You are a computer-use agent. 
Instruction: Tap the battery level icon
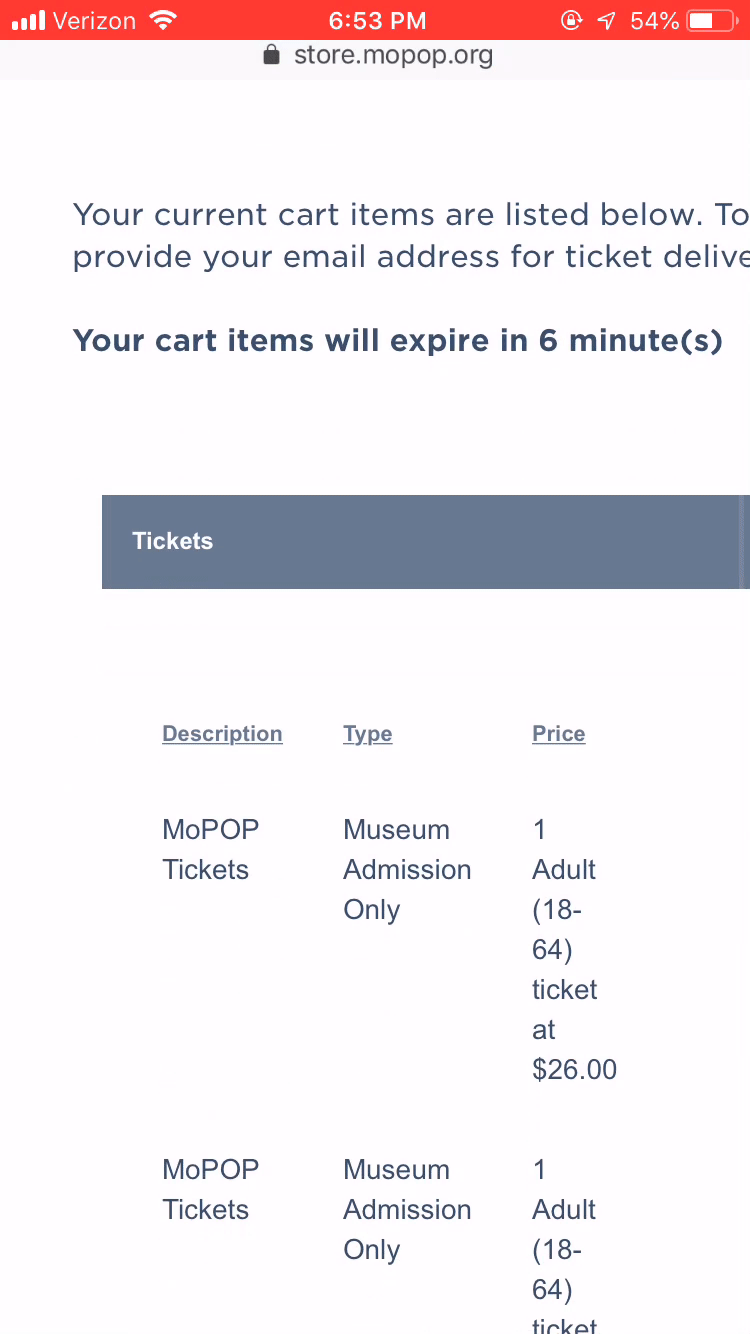point(711,20)
